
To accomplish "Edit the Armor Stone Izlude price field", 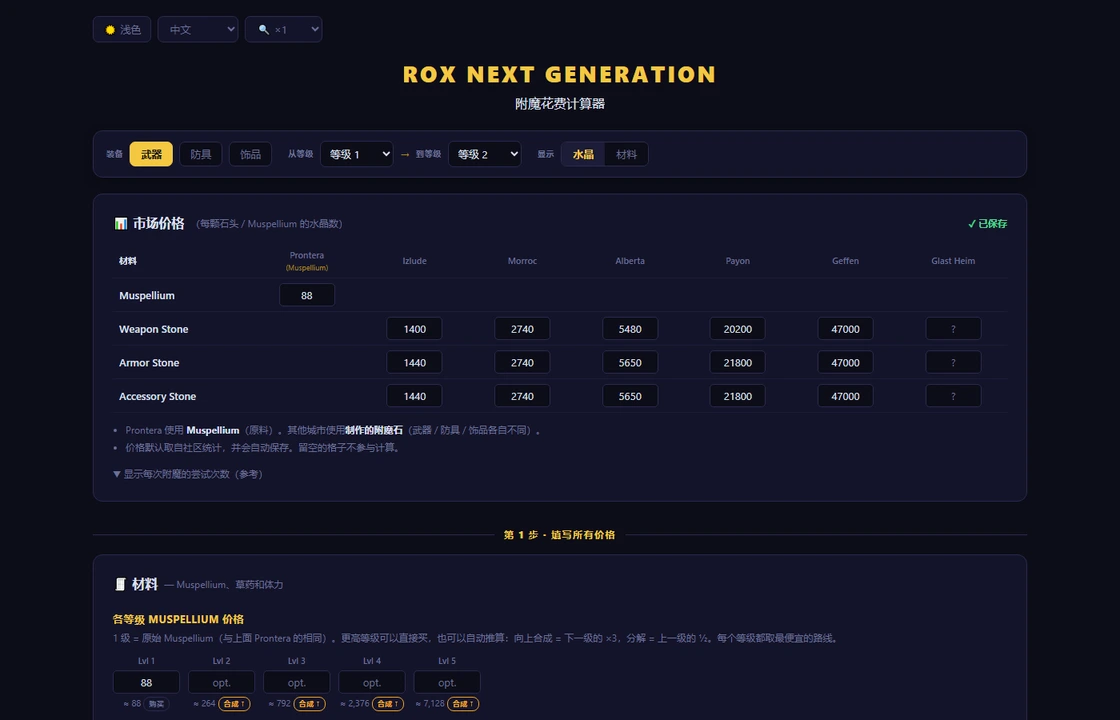I will (414, 362).
